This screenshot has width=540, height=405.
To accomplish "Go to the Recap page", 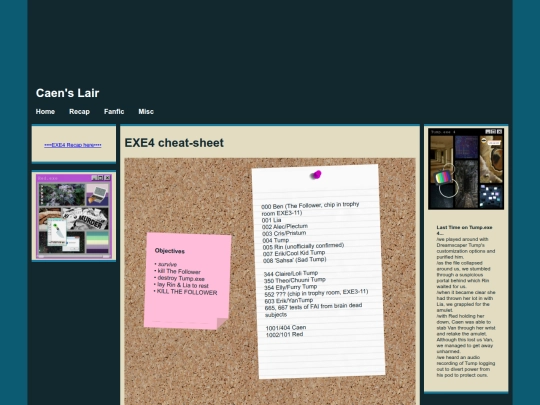I will 79,112.
